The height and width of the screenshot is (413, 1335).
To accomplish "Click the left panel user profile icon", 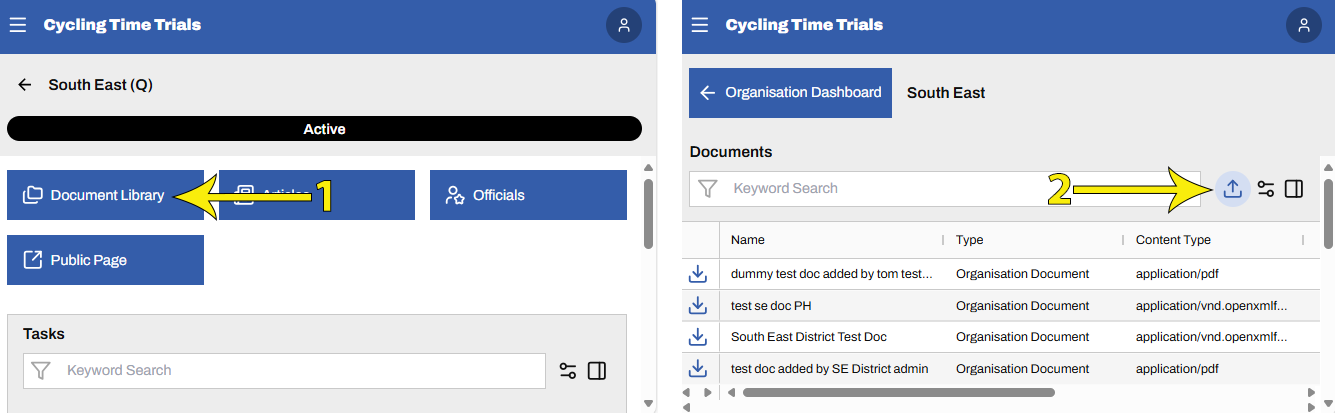I will [624, 25].
